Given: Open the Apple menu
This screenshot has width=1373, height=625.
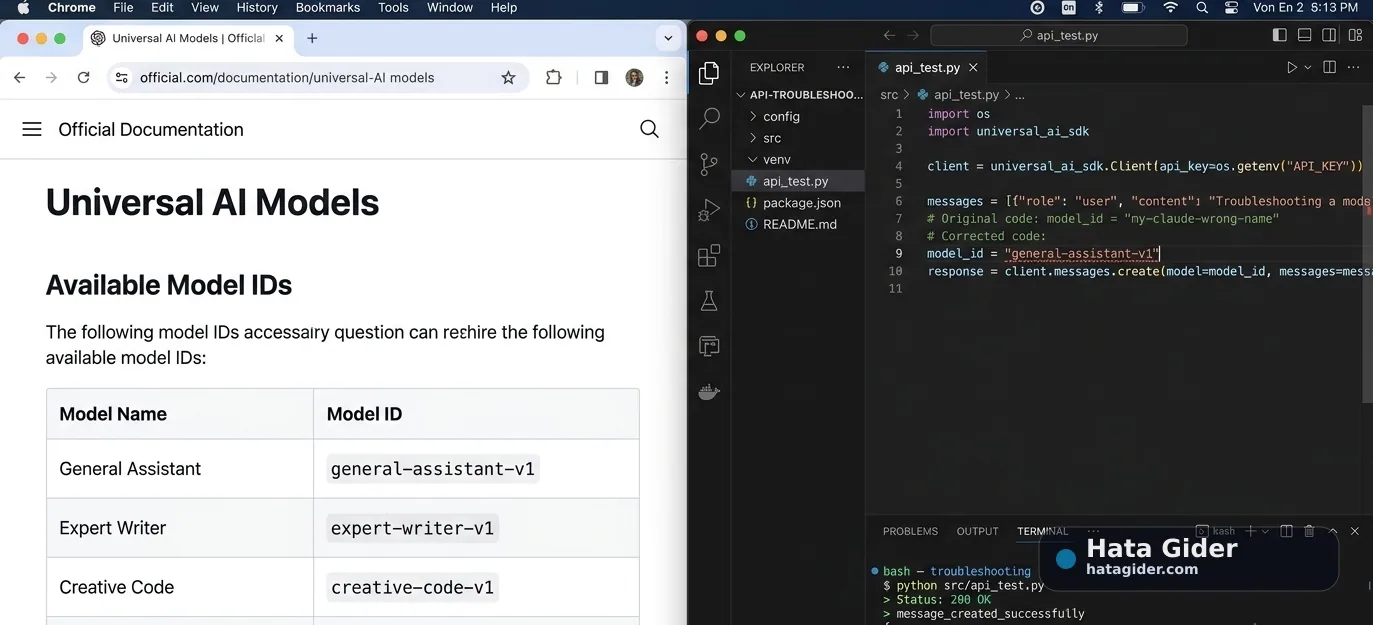Looking at the screenshot, I should coord(23,7).
